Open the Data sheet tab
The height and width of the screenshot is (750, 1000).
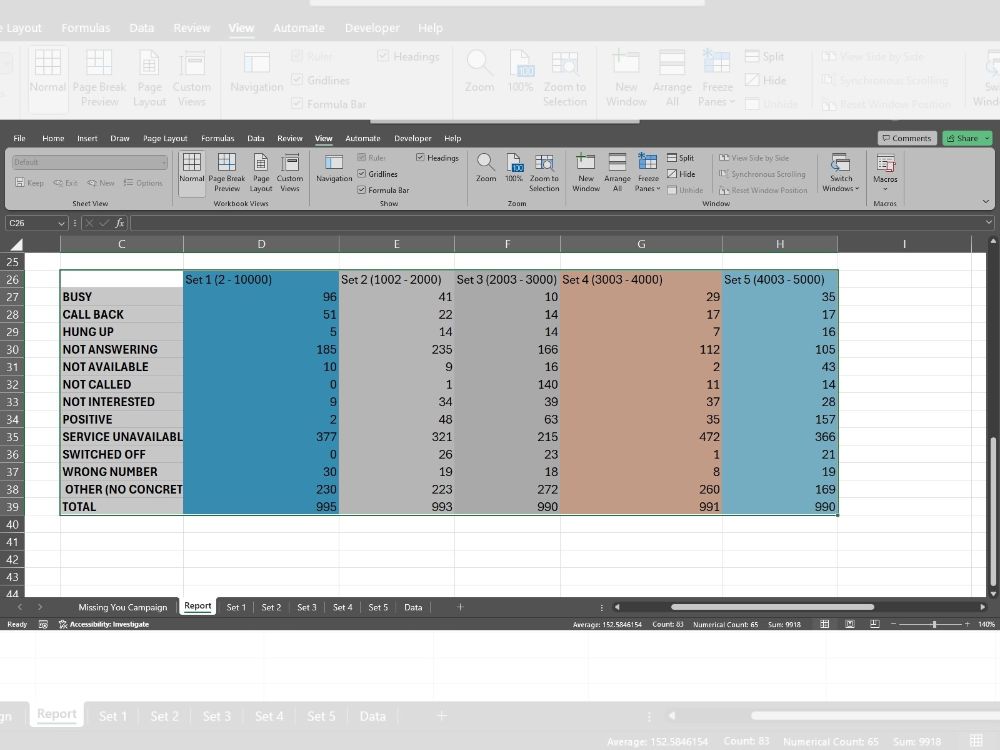pyautogui.click(x=413, y=607)
